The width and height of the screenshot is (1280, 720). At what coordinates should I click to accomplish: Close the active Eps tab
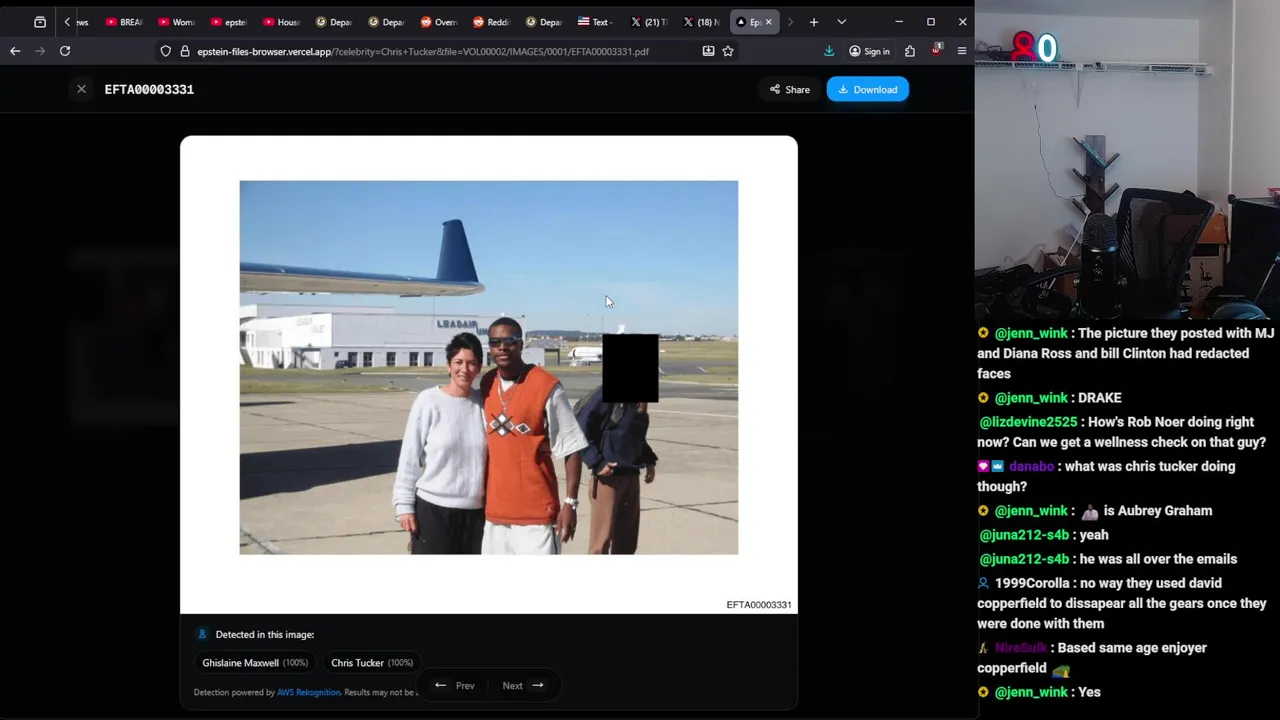pos(768,22)
